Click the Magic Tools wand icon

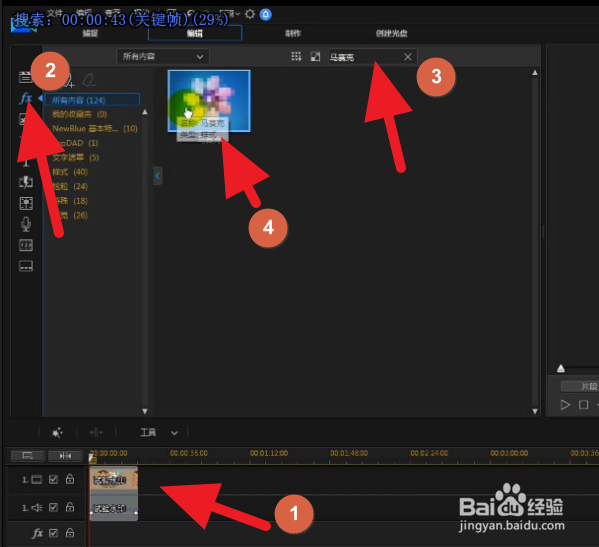point(57,433)
